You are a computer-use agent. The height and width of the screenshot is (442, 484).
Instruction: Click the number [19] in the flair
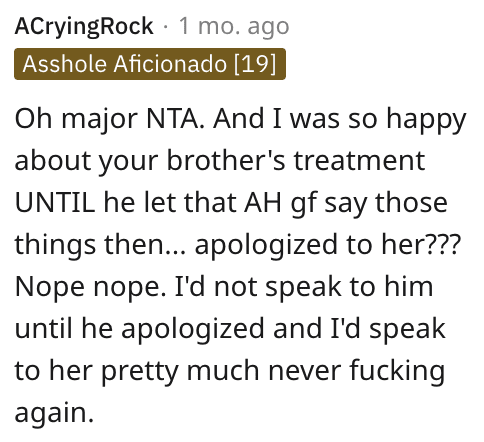(x=255, y=64)
